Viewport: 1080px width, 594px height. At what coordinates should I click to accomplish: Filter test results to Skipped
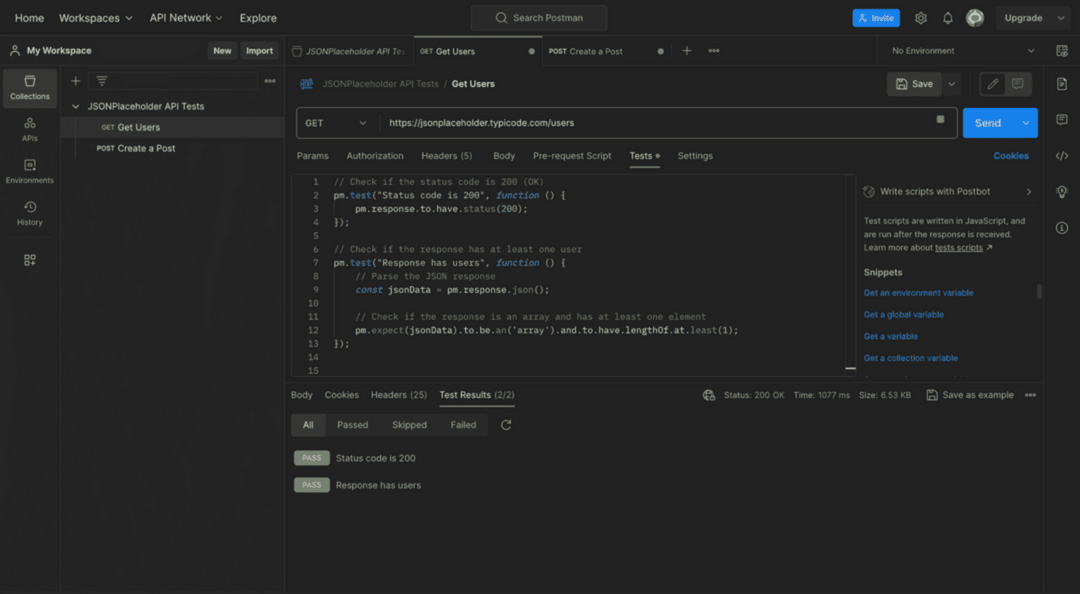coord(409,425)
